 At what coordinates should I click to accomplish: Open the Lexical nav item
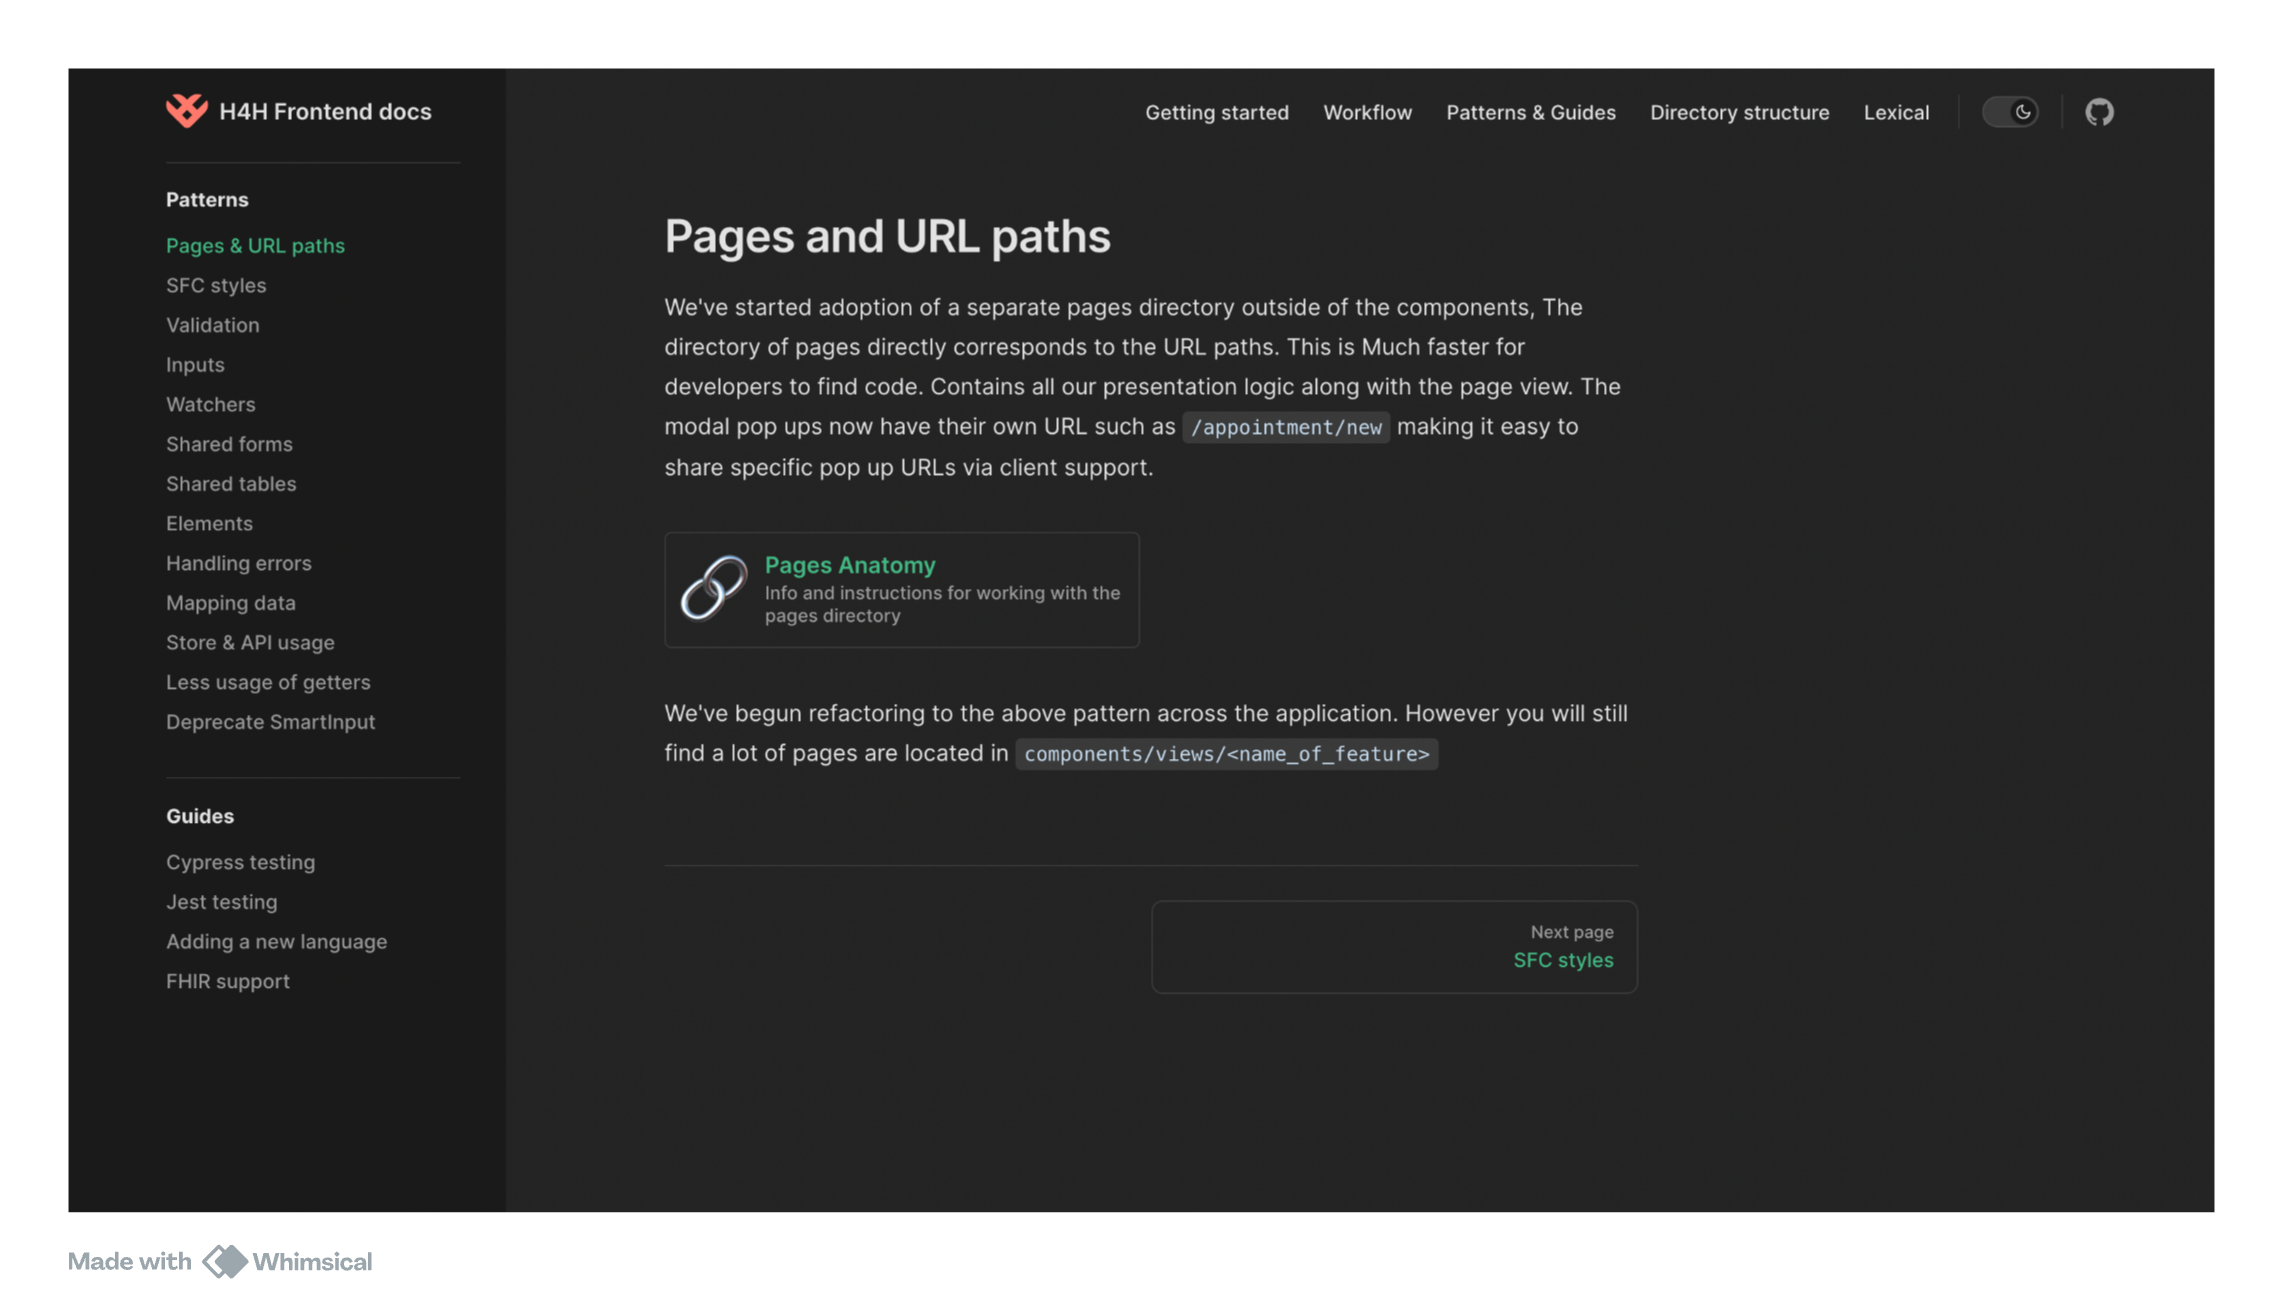tap(1896, 113)
